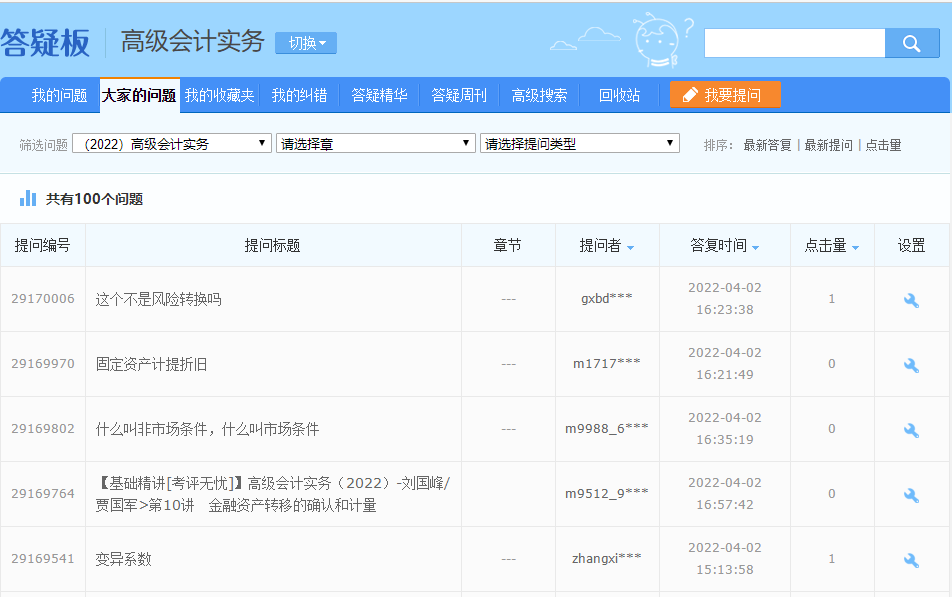This screenshot has width=952, height=597.
Task: Click the pencil icon on 我要提问 button
Action: (688, 94)
